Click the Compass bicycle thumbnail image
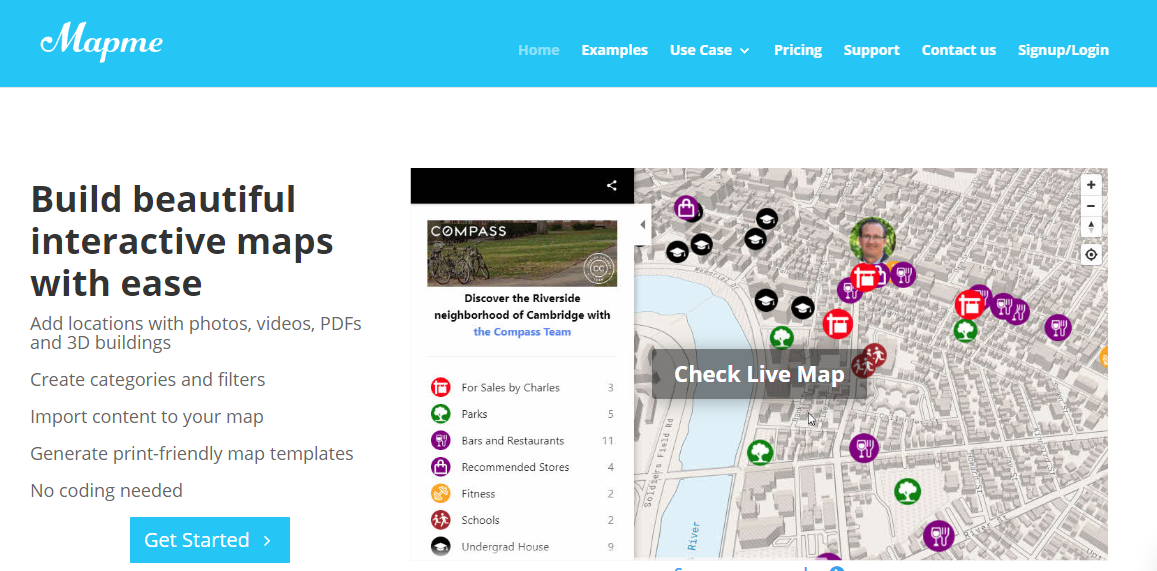 click(522, 253)
